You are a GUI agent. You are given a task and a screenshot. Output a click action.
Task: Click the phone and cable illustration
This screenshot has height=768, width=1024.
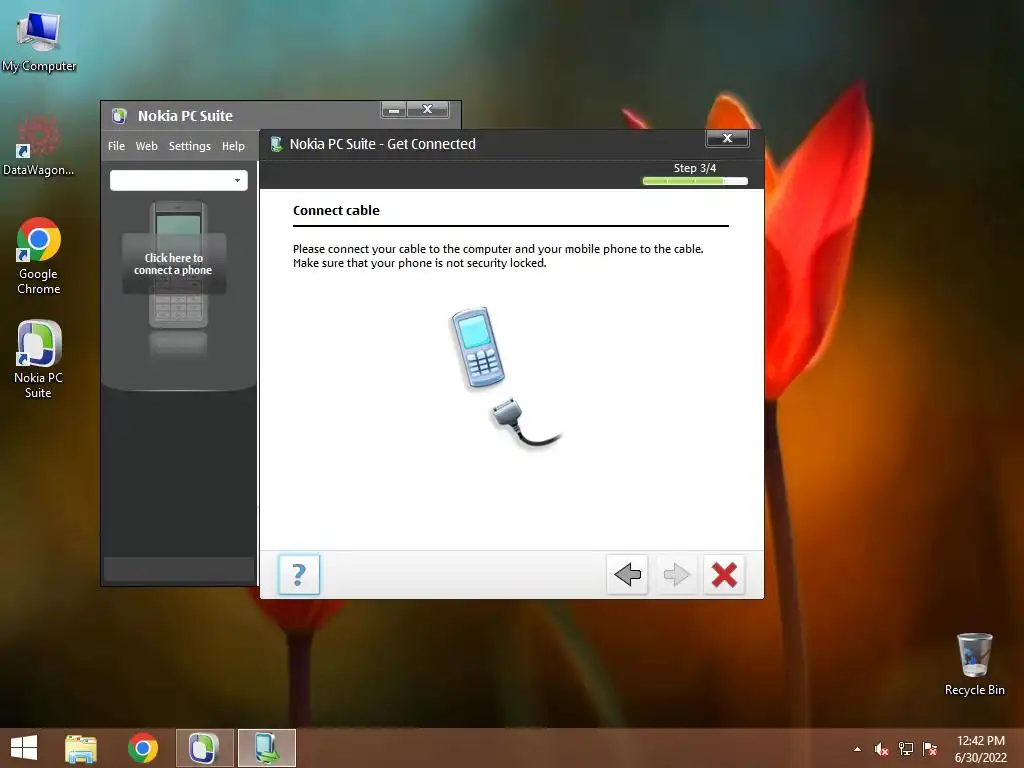coord(505,378)
